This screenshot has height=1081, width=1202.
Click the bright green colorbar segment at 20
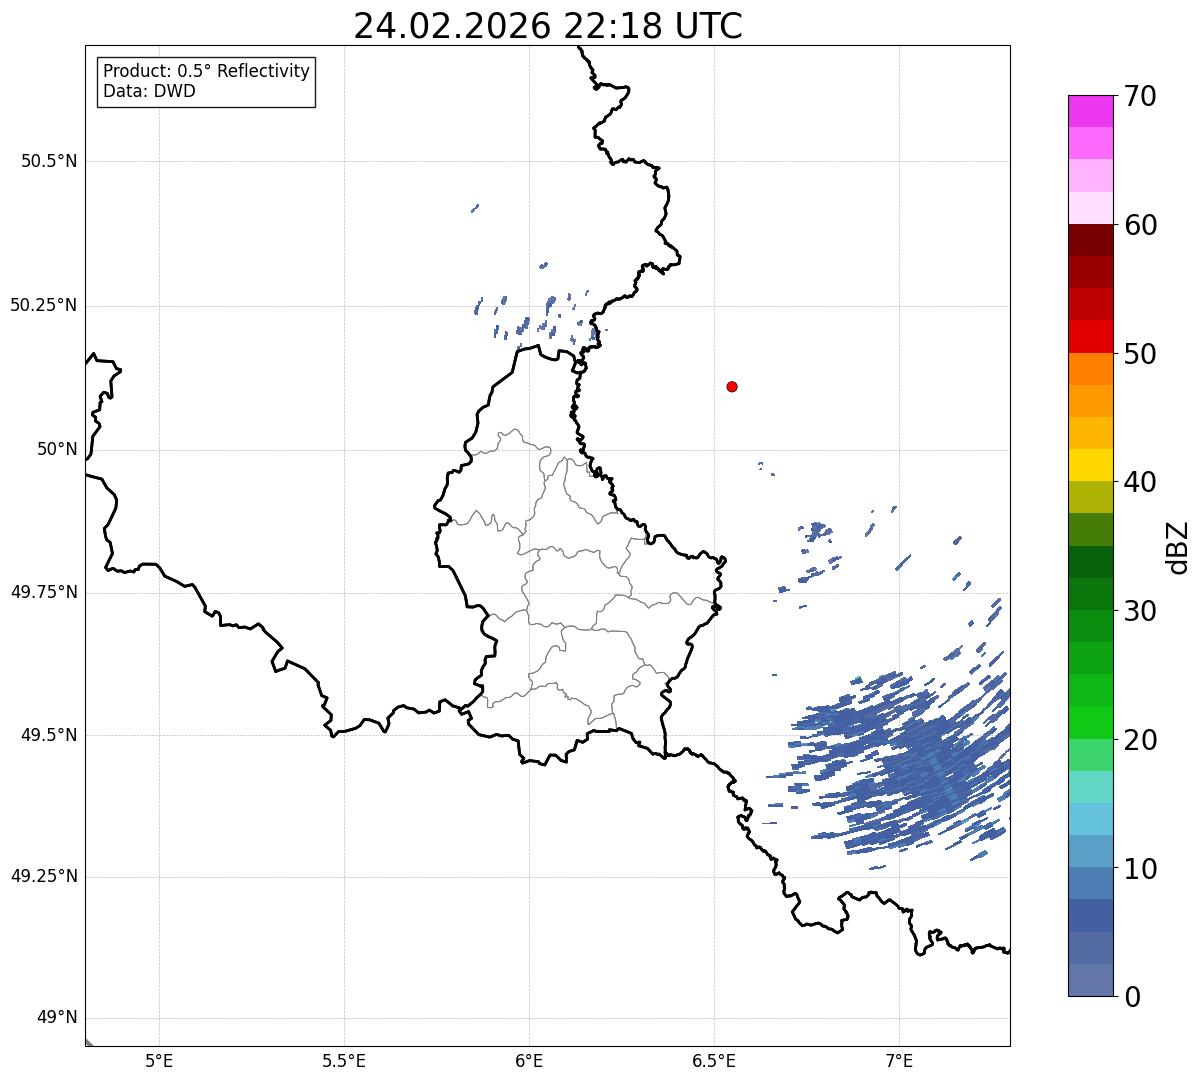pyautogui.click(x=1090, y=723)
